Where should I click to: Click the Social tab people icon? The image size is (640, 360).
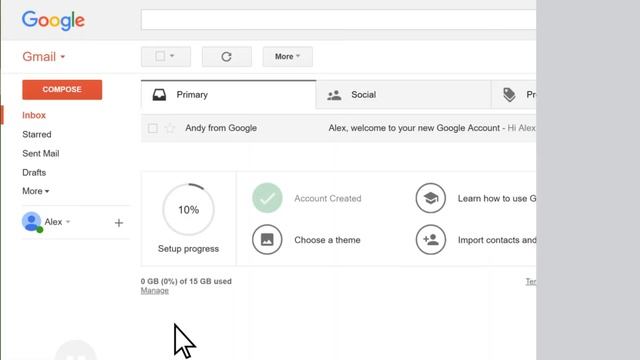(x=334, y=95)
